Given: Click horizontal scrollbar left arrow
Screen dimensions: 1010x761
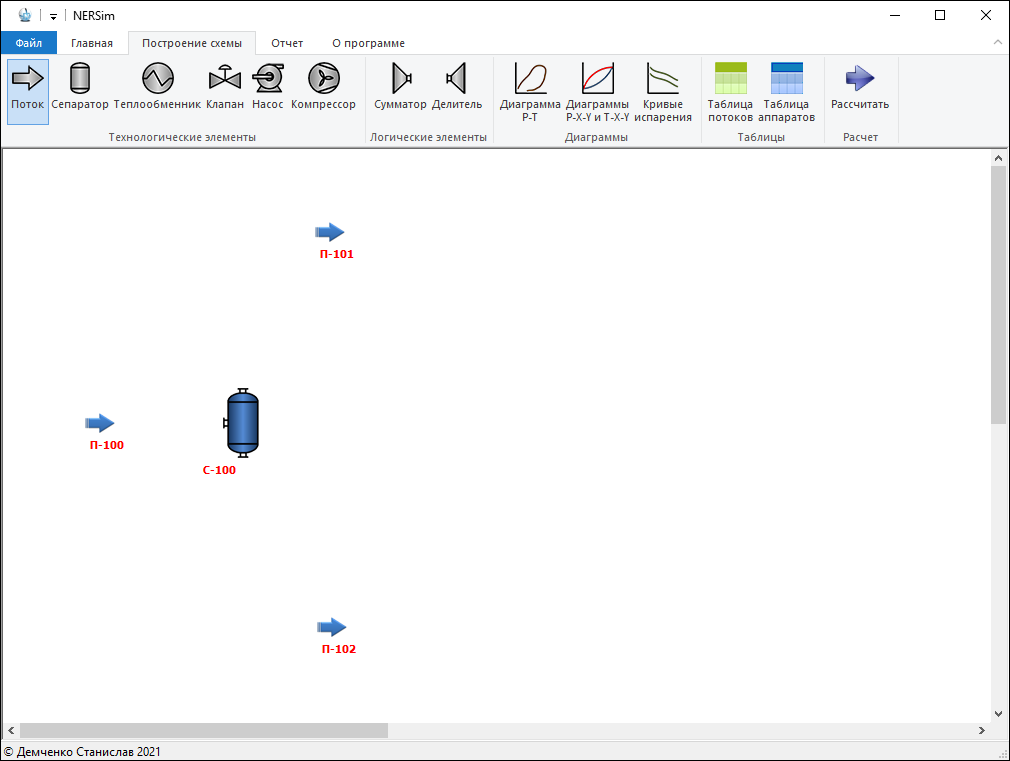Looking at the screenshot, I should tap(11, 730).
